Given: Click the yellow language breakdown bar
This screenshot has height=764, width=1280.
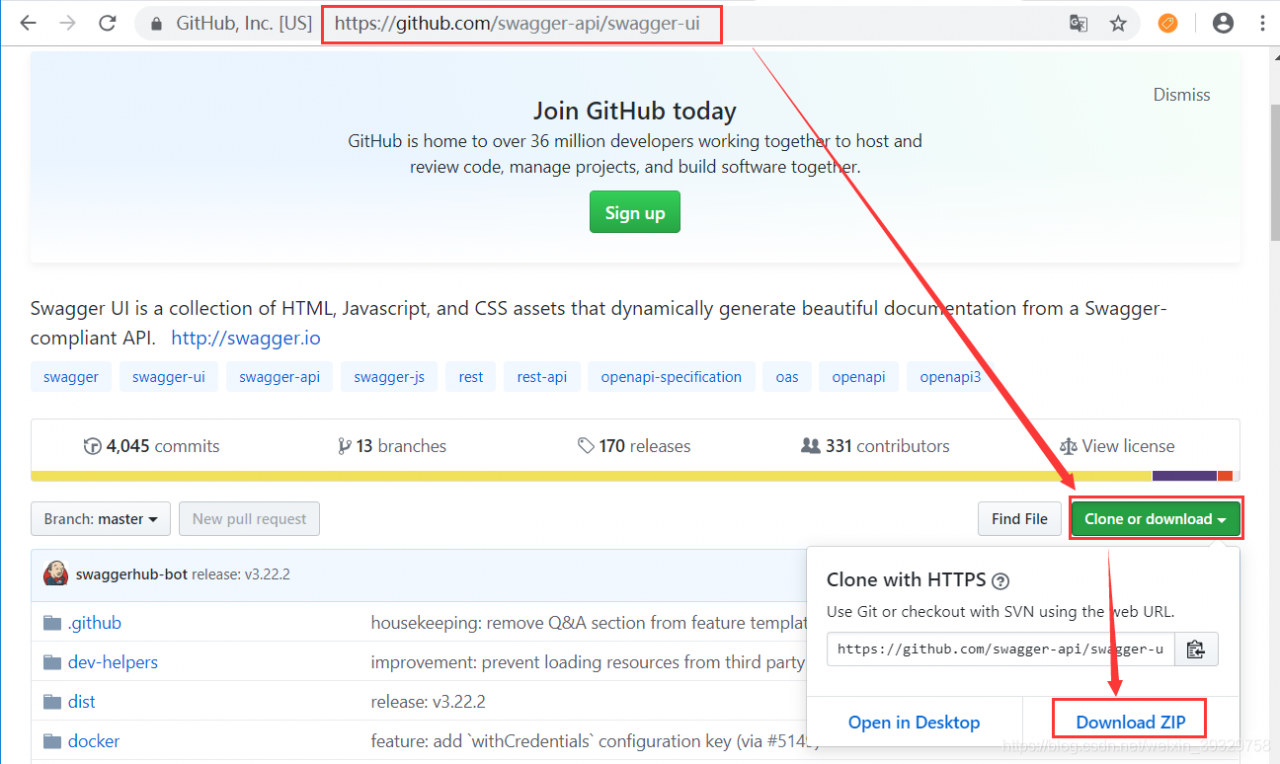Looking at the screenshot, I should (x=591, y=476).
